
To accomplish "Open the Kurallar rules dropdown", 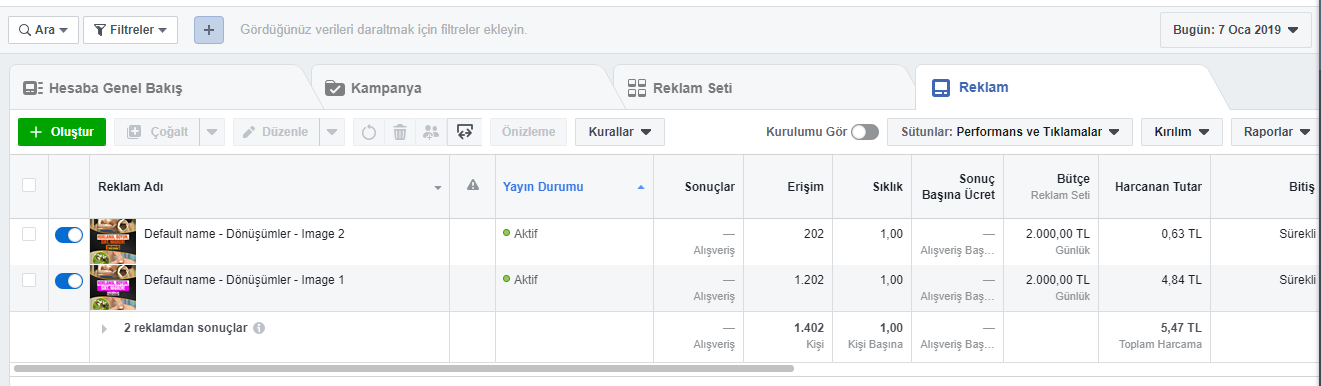I will (620, 132).
